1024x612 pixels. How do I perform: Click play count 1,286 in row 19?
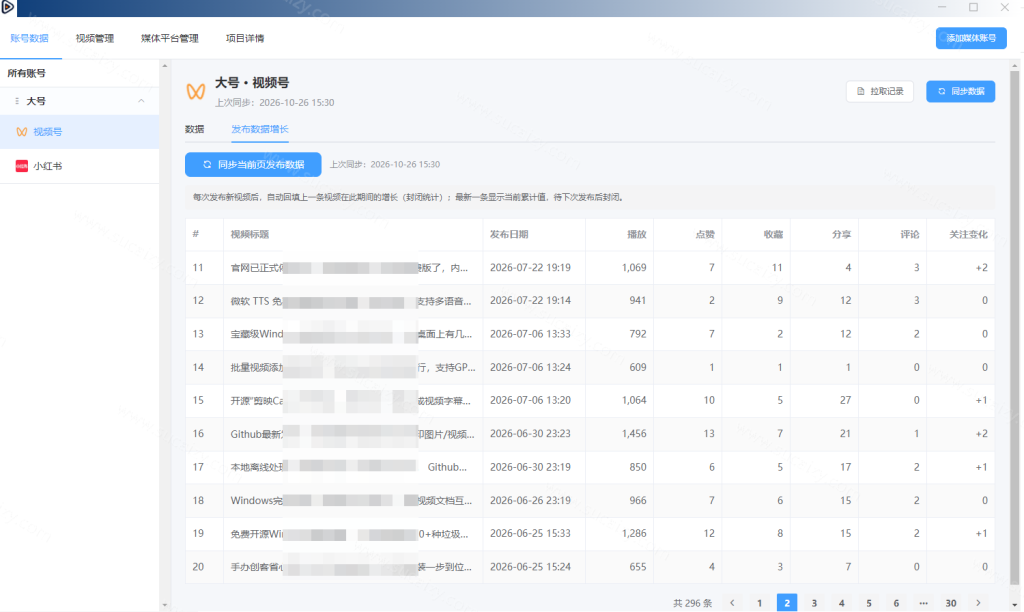click(x=634, y=534)
